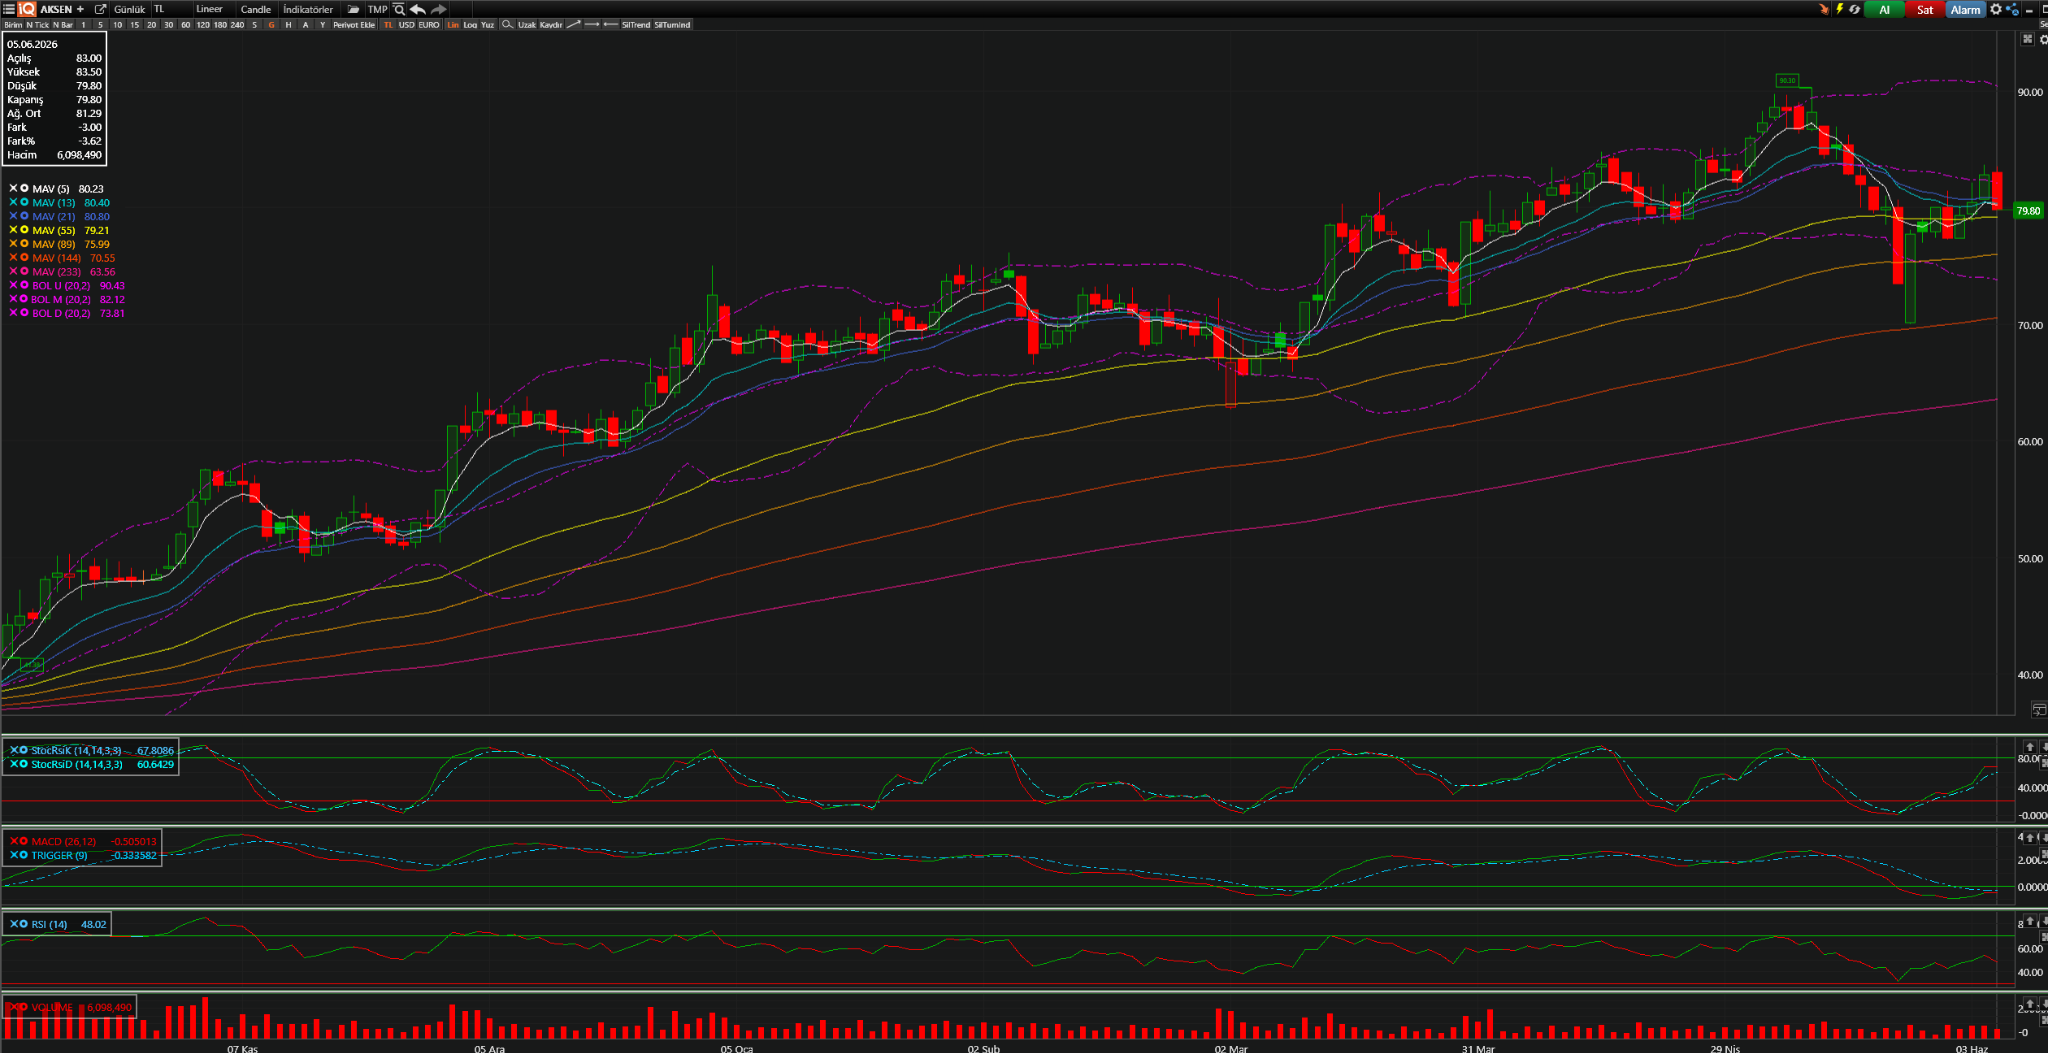Click the refresh sync icon
This screenshot has height=1053, width=2048.
point(1855,9)
